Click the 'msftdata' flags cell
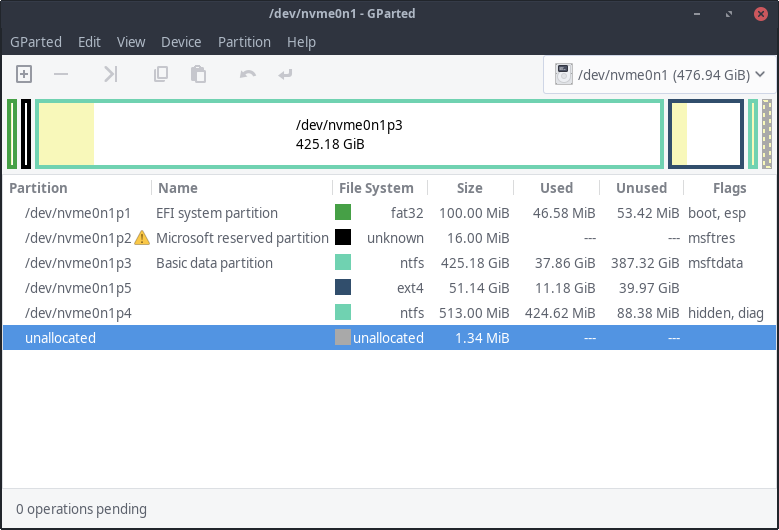Viewport: 779px width, 530px height. pos(715,263)
